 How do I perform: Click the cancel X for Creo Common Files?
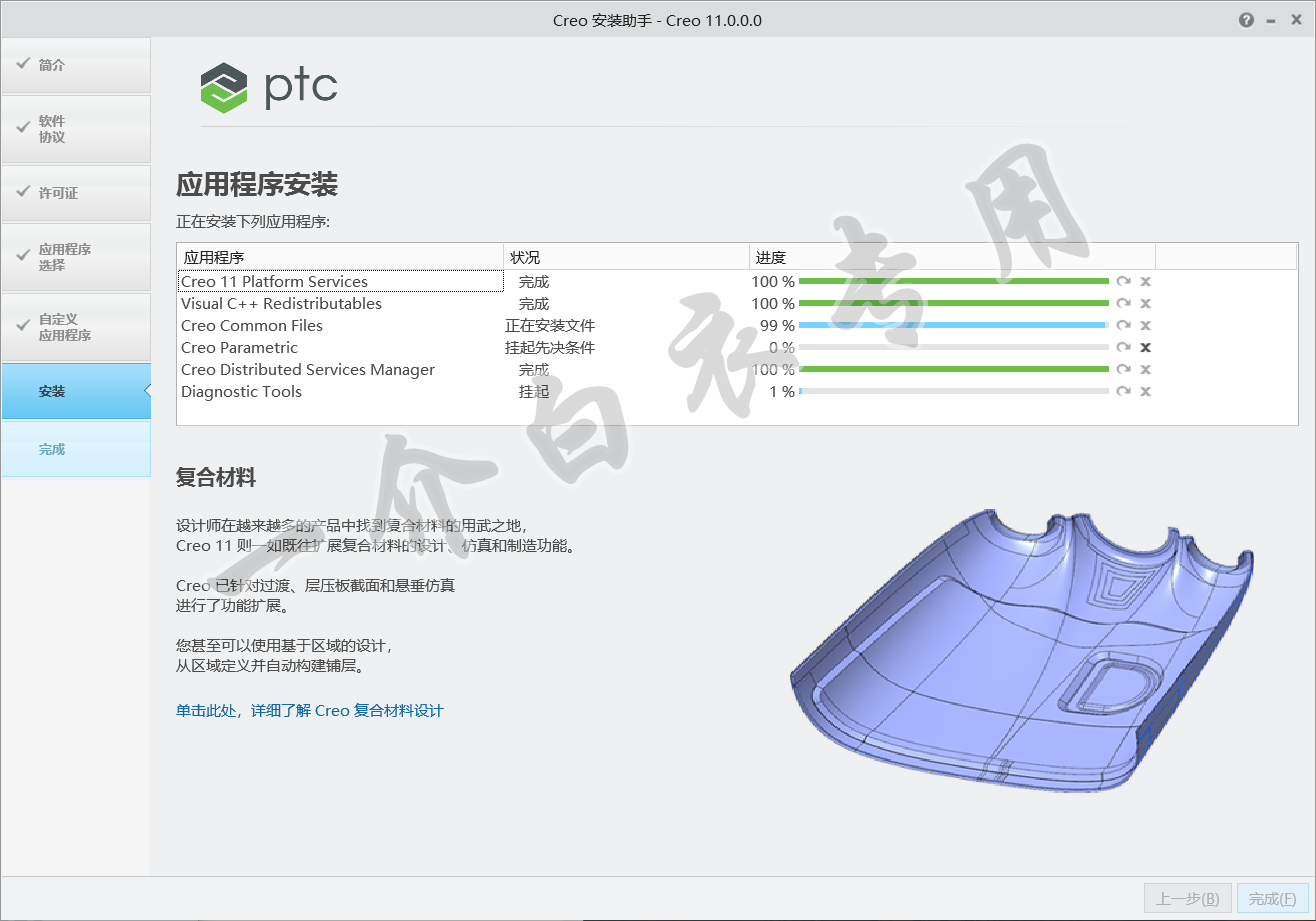tap(1146, 325)
